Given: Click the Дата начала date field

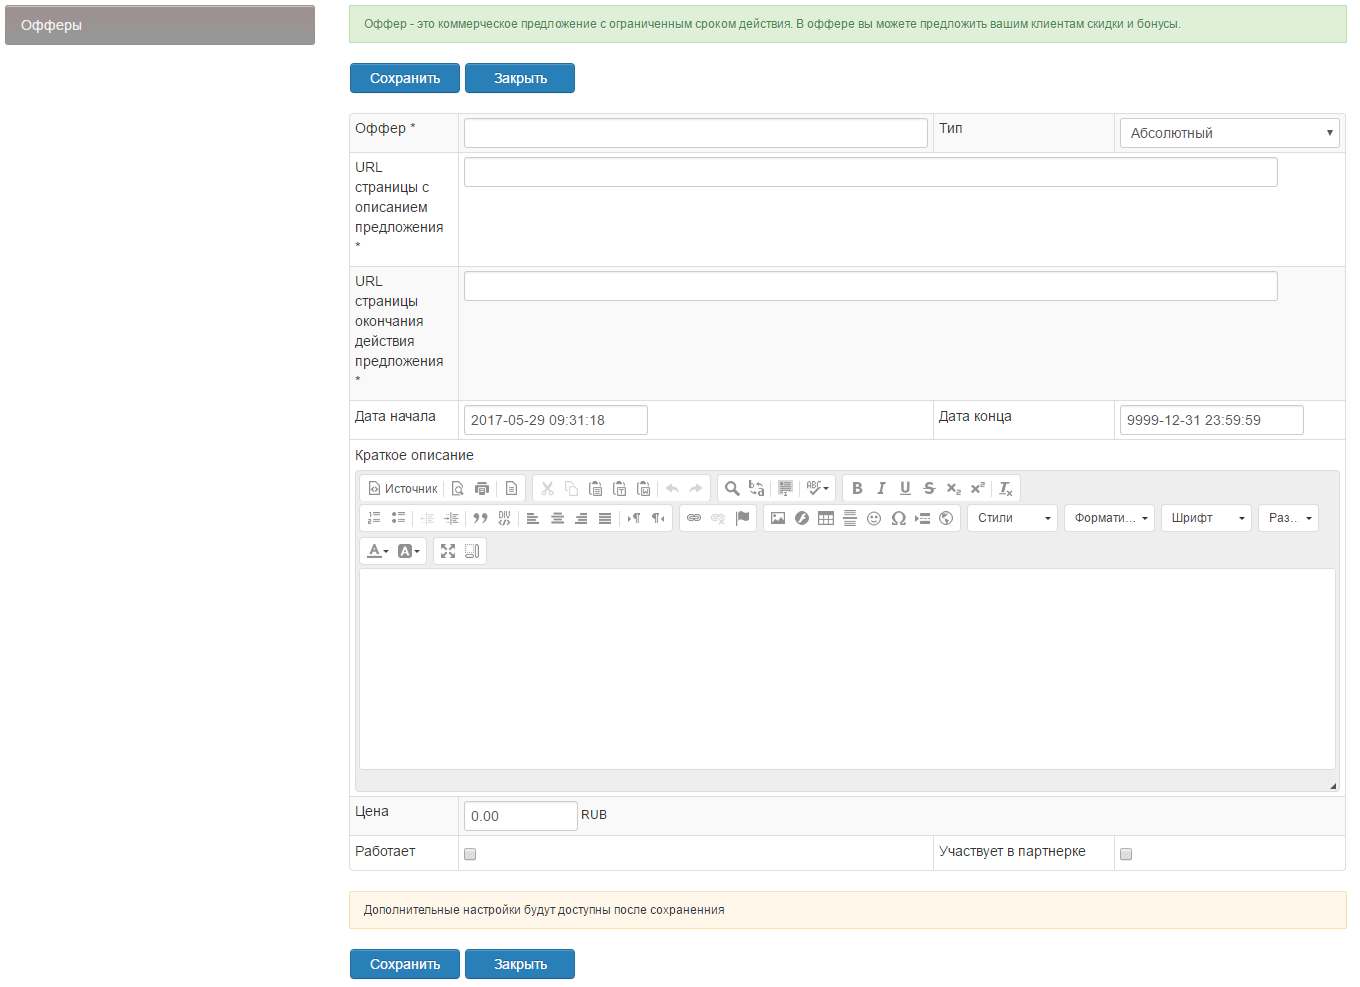Looking at the screenshot, I should click(x=556, y=420).
